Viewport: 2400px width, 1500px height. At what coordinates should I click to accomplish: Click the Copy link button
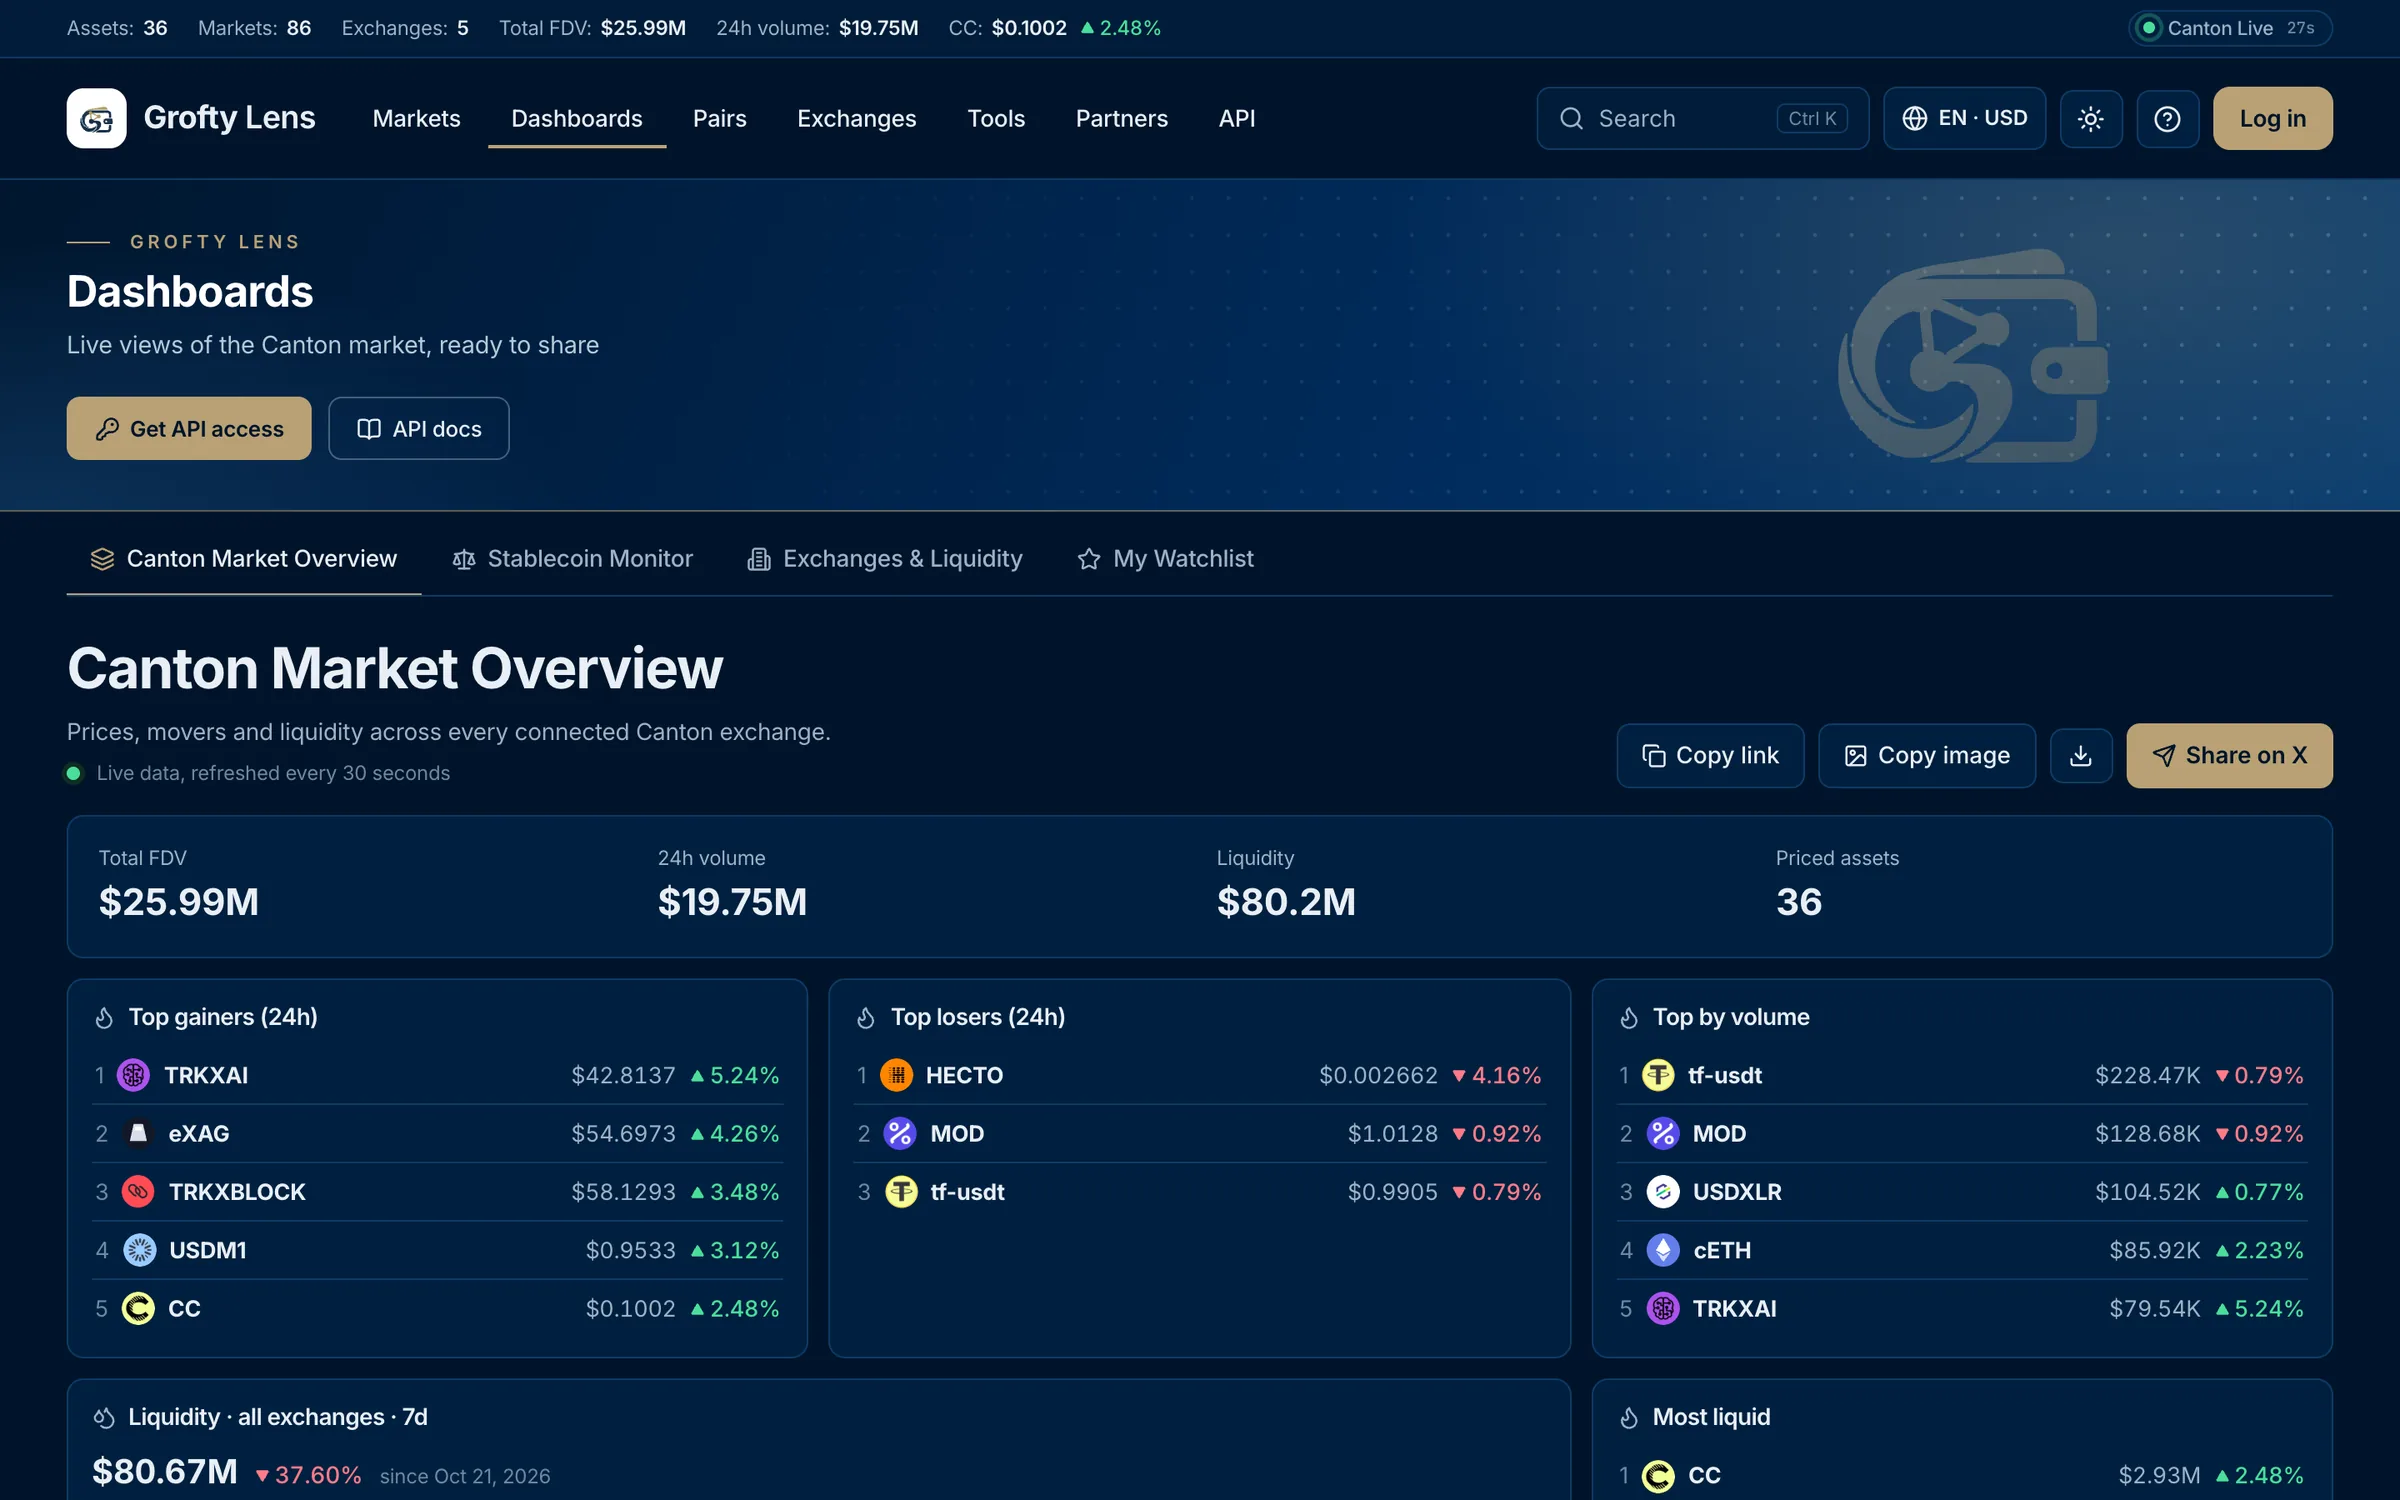click(x=1710, y=755)
